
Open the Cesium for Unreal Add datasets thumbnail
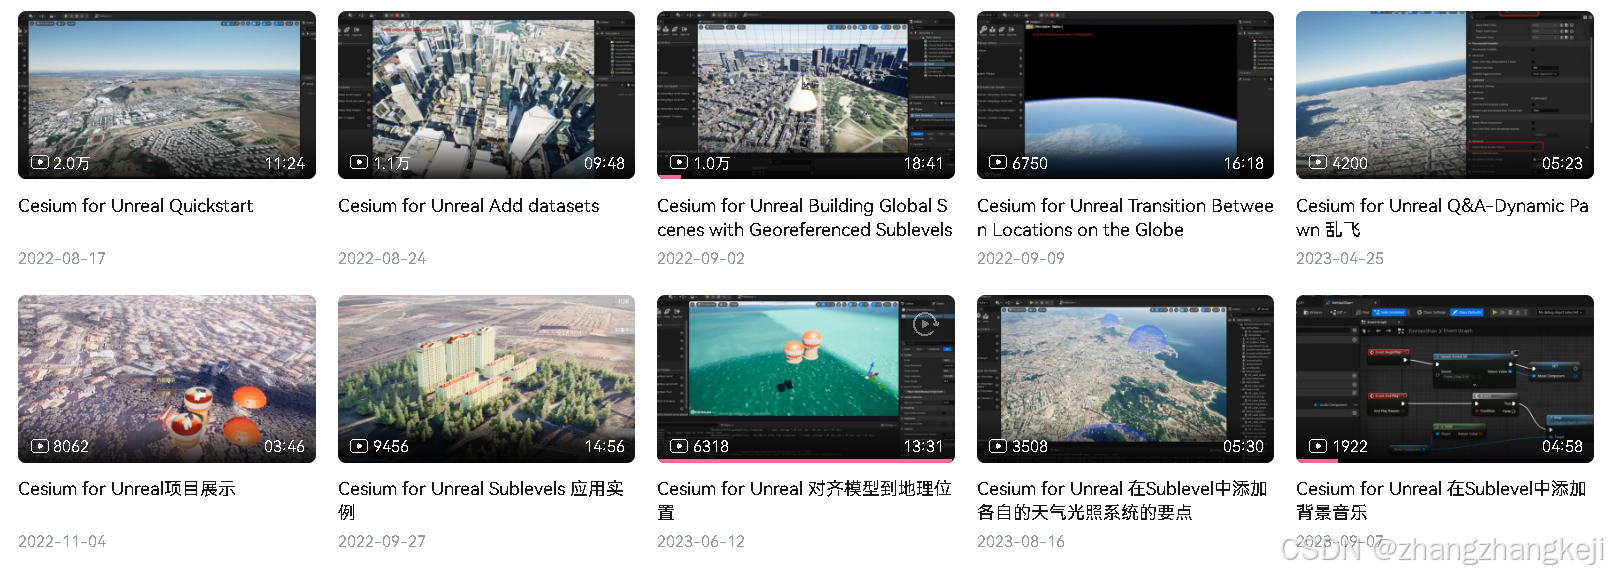(x=486, y=95)
